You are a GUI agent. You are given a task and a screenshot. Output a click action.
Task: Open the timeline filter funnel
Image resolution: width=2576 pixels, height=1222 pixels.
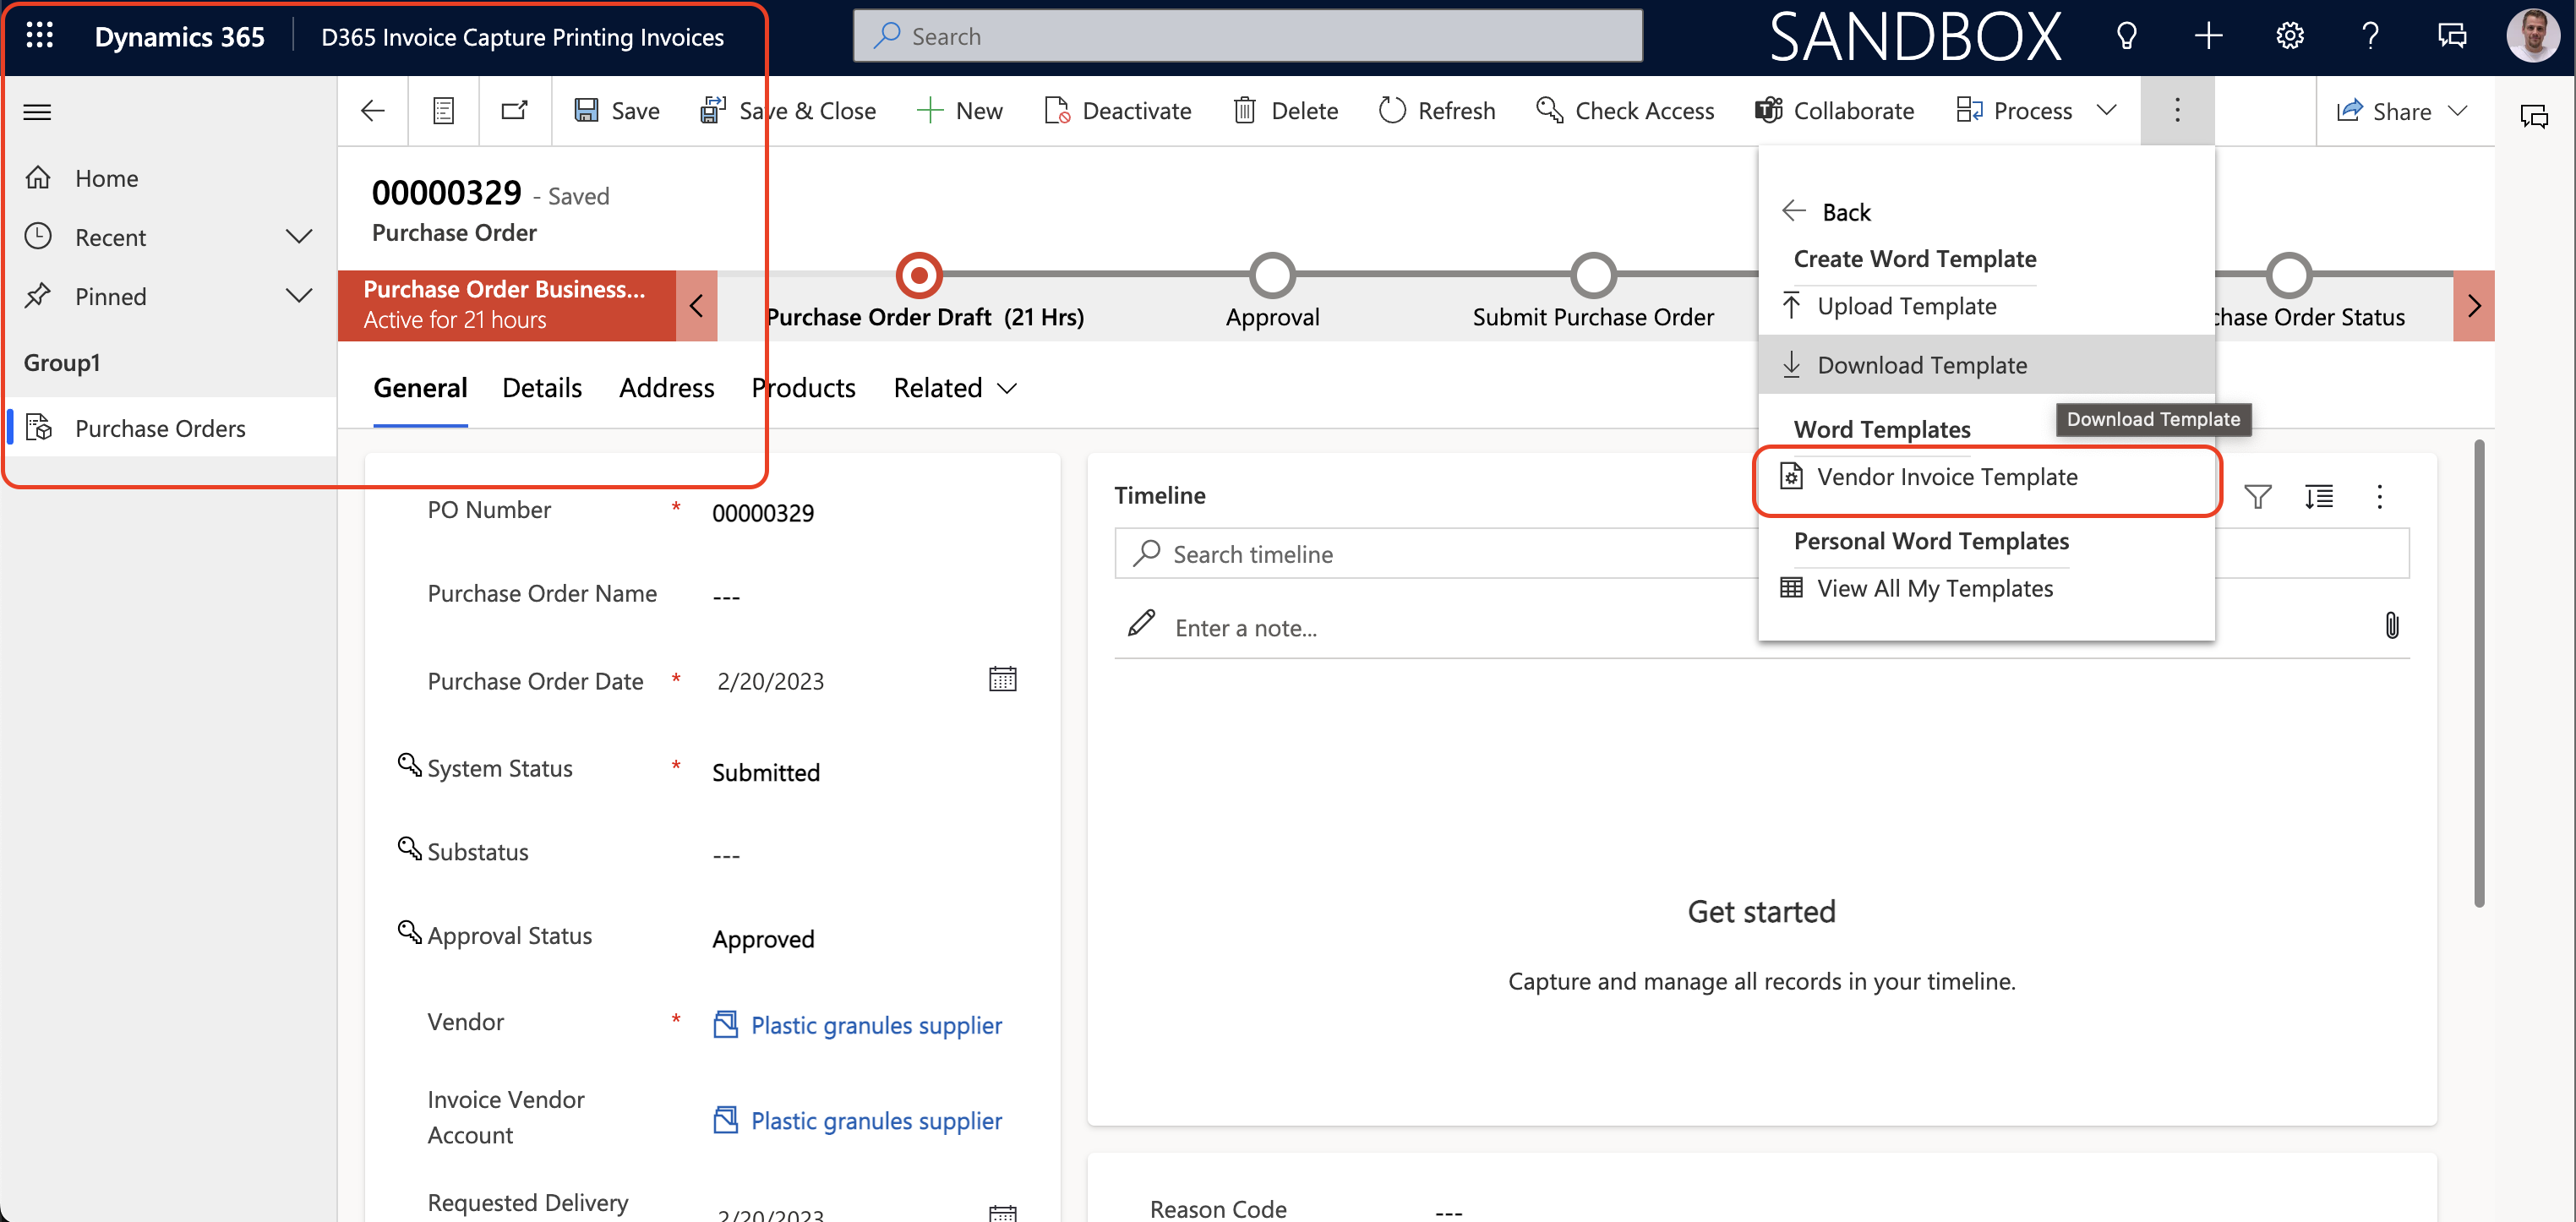[x=2258, y=497]
